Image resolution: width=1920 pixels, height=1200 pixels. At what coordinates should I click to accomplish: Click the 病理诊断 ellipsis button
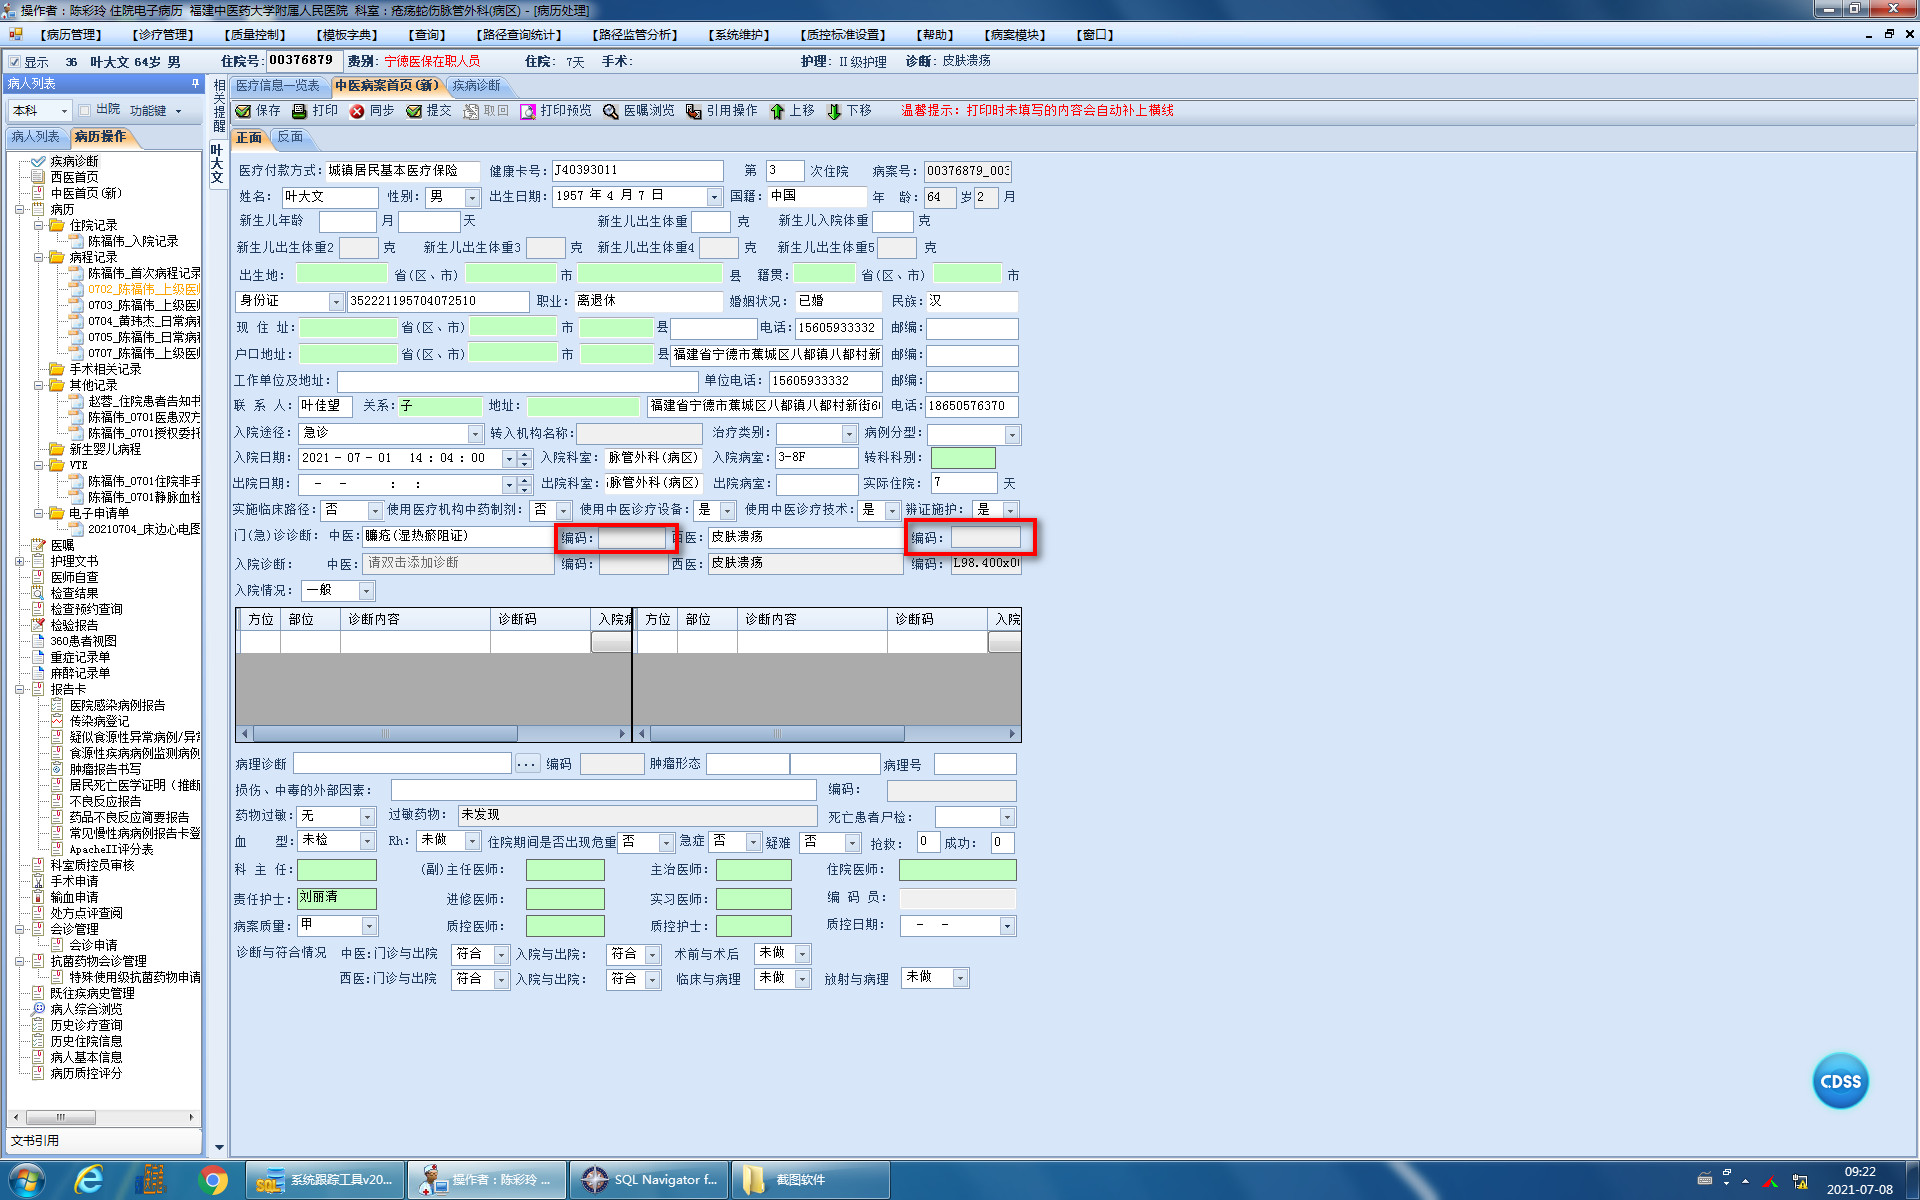(527, 764)
